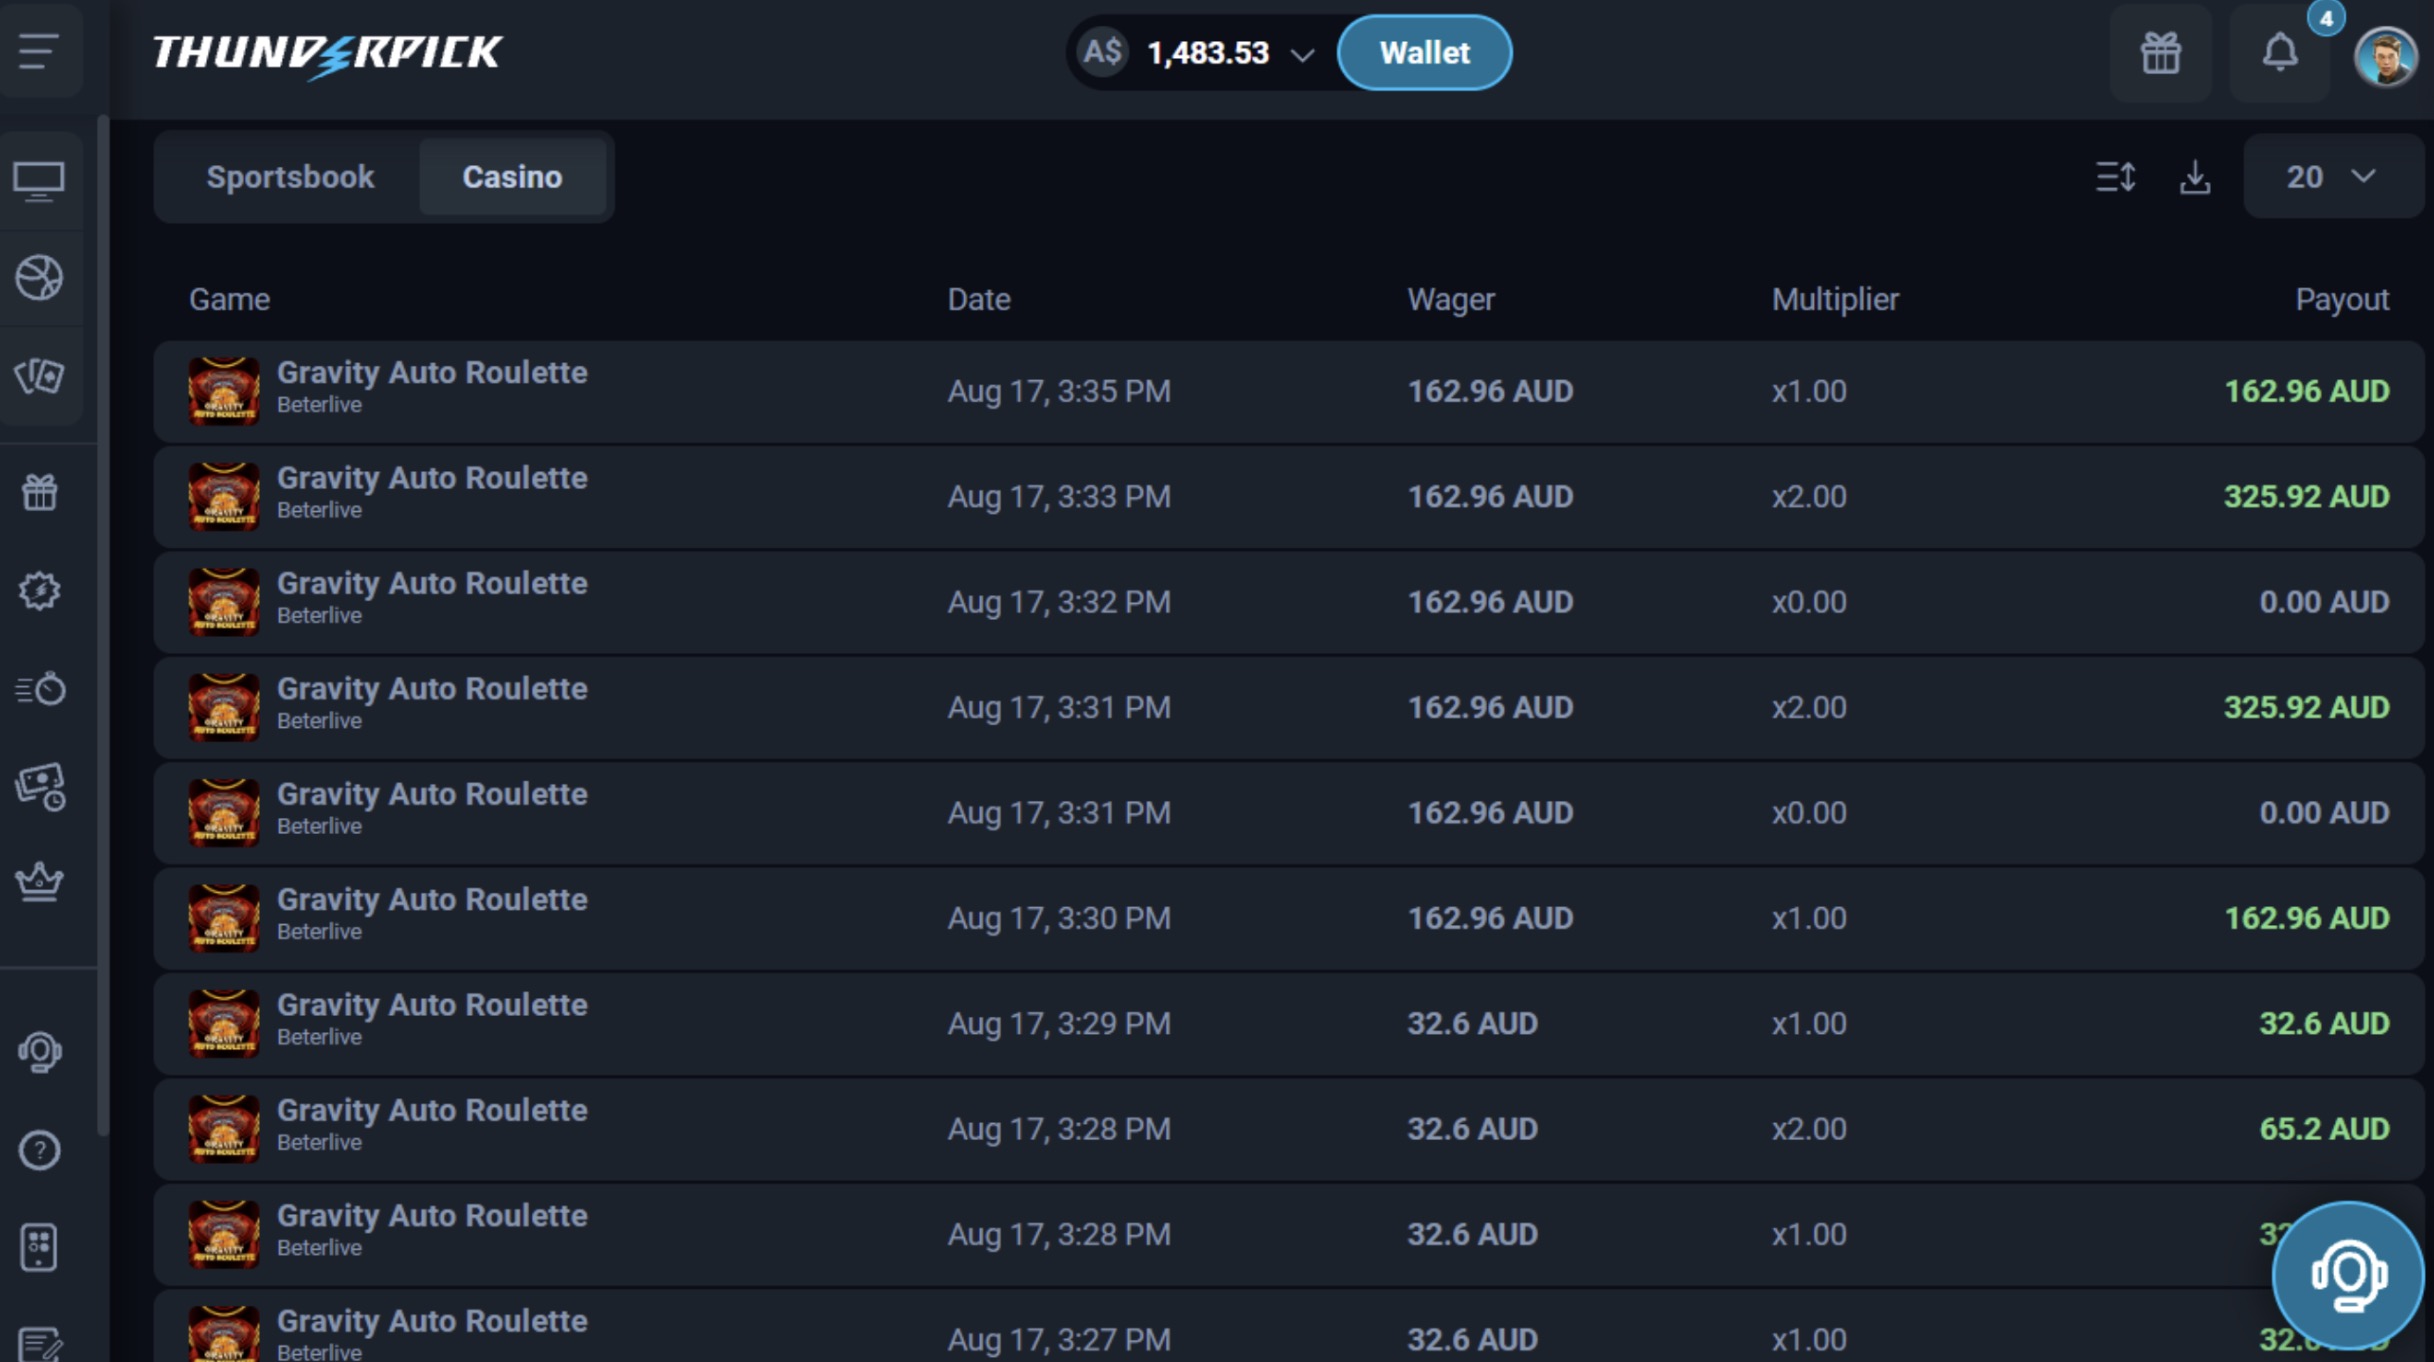Screen dimensions: 2434x1362
Task: Click the date Aug 17, 3:29 PM
Action: point(1059,1023)
